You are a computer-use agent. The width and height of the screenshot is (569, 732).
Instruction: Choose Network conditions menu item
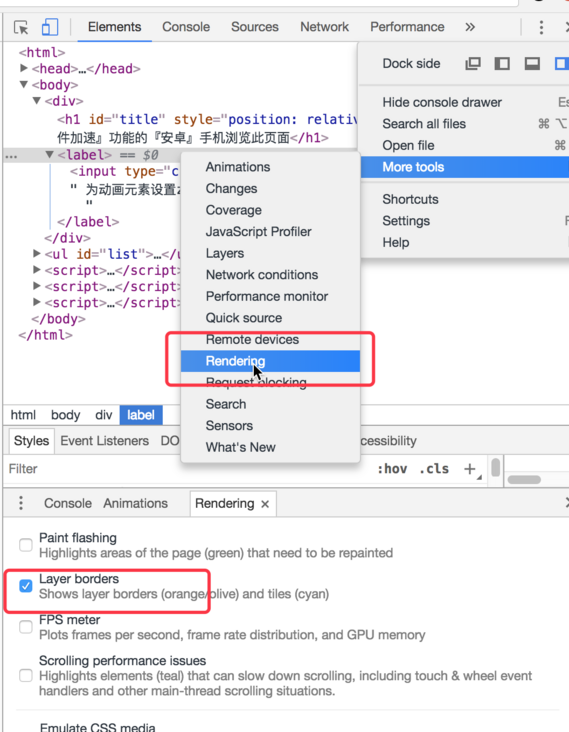click(x=270, y=274)
